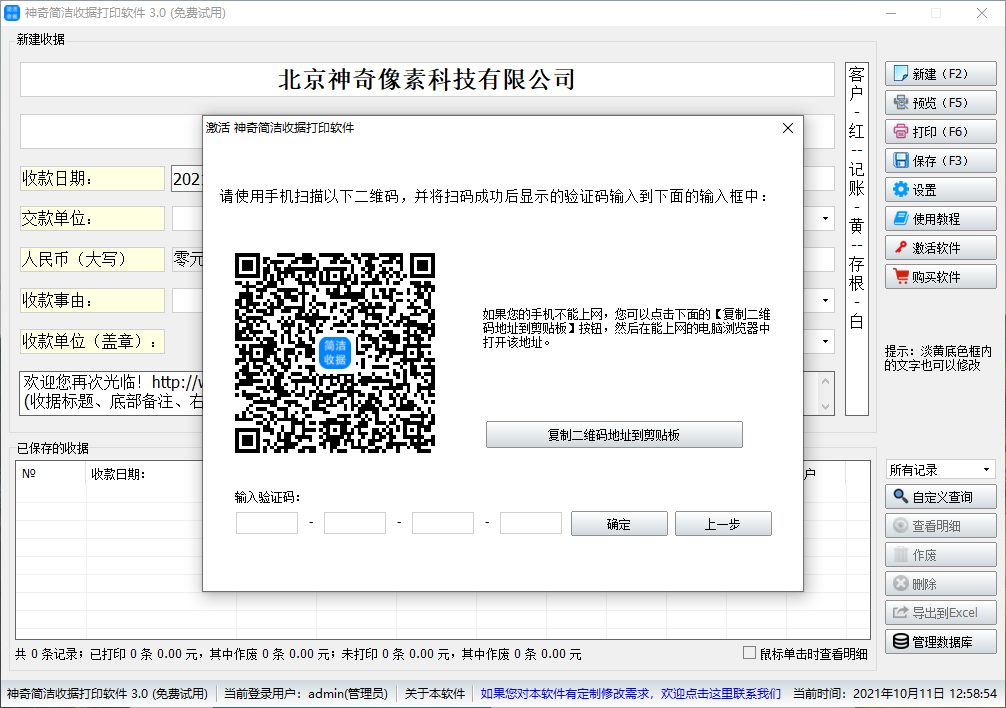The width and height of the screenshot is (1006, 708).
Task: Focus the third verification code box
Action: pyautogui.click(x=443, y=523)
